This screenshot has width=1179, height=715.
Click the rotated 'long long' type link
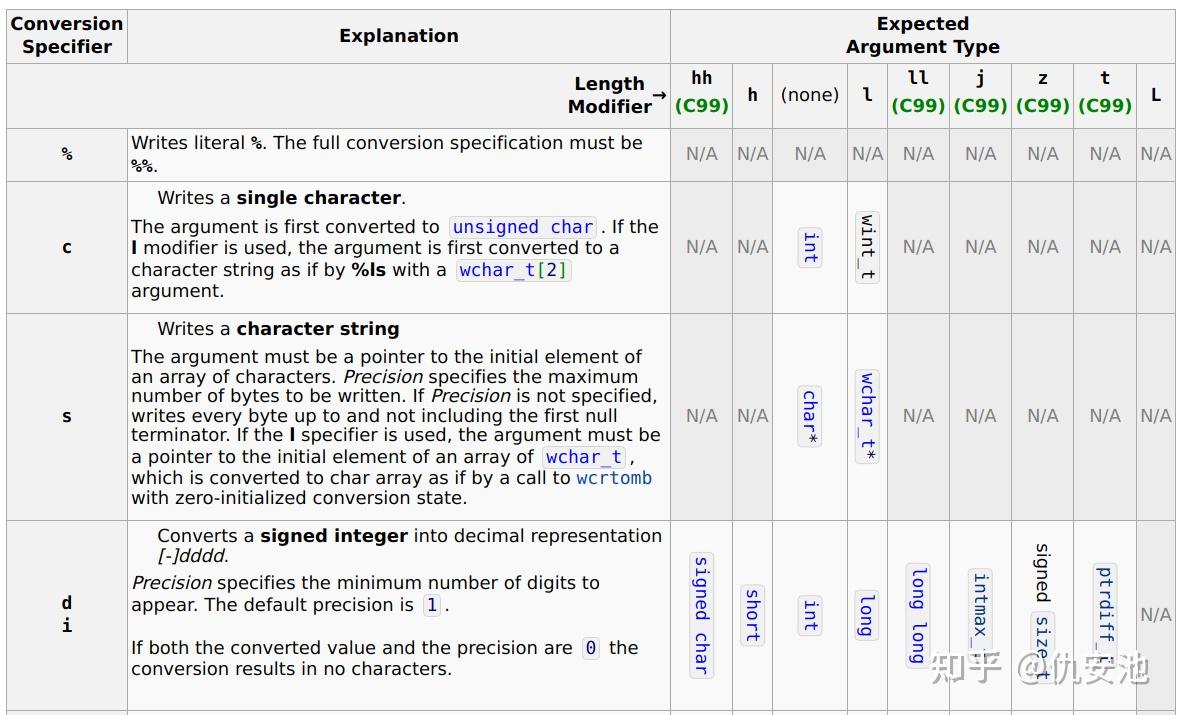(918, 615)
